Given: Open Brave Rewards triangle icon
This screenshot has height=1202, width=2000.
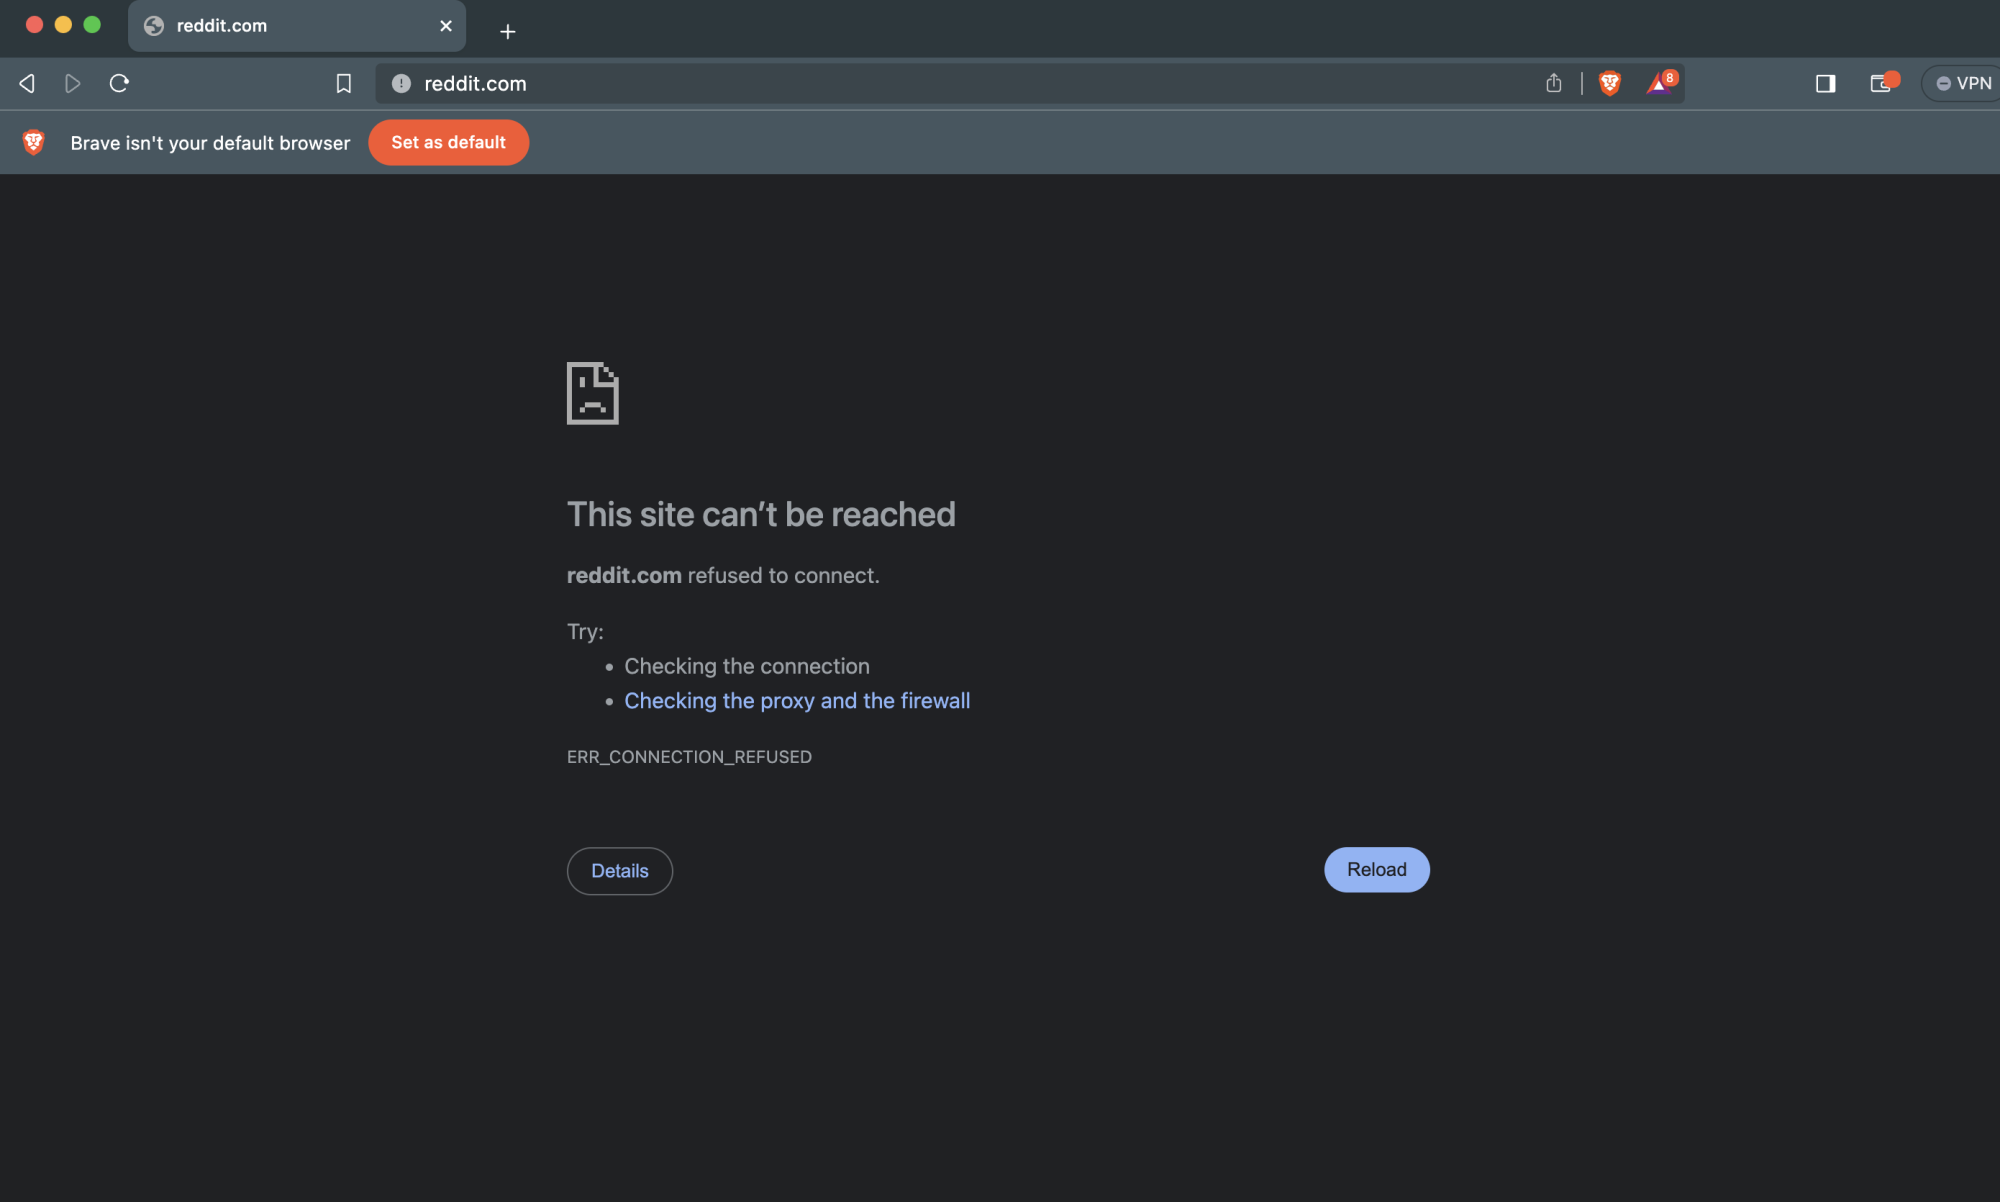Looking at the screenshot, I should point(1660,84).
